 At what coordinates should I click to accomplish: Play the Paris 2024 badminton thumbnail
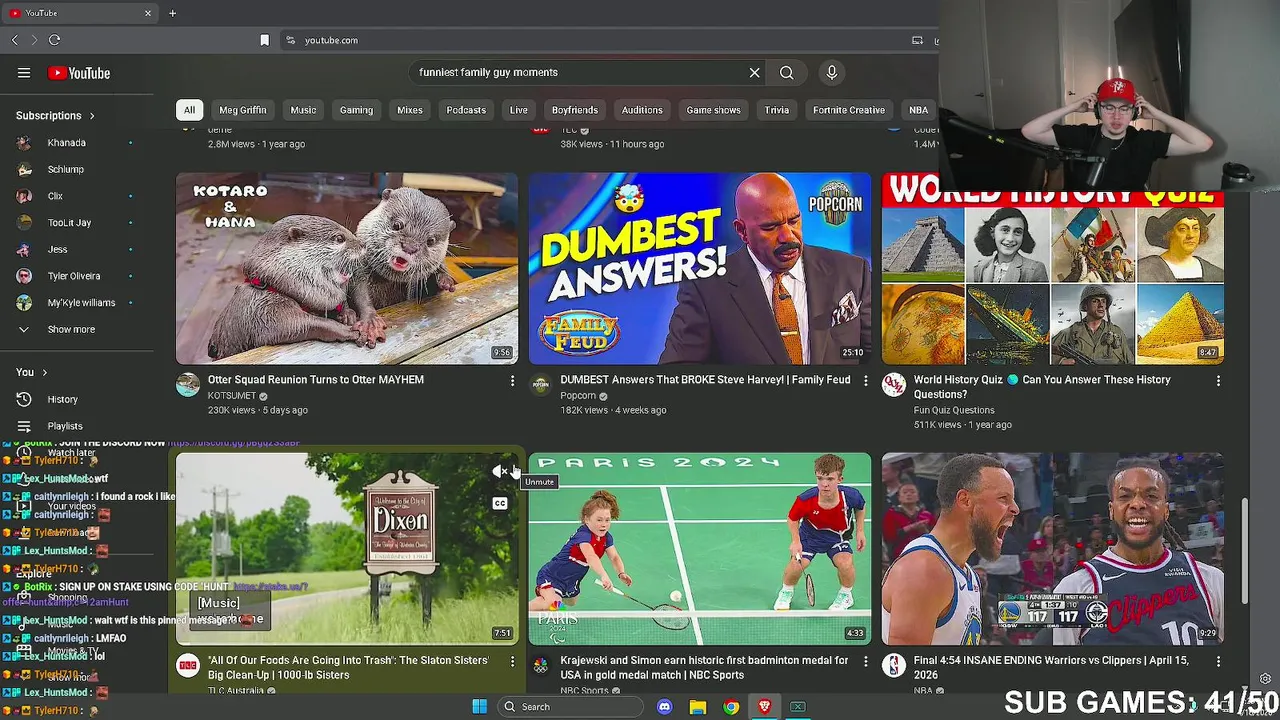click(700, 548)
